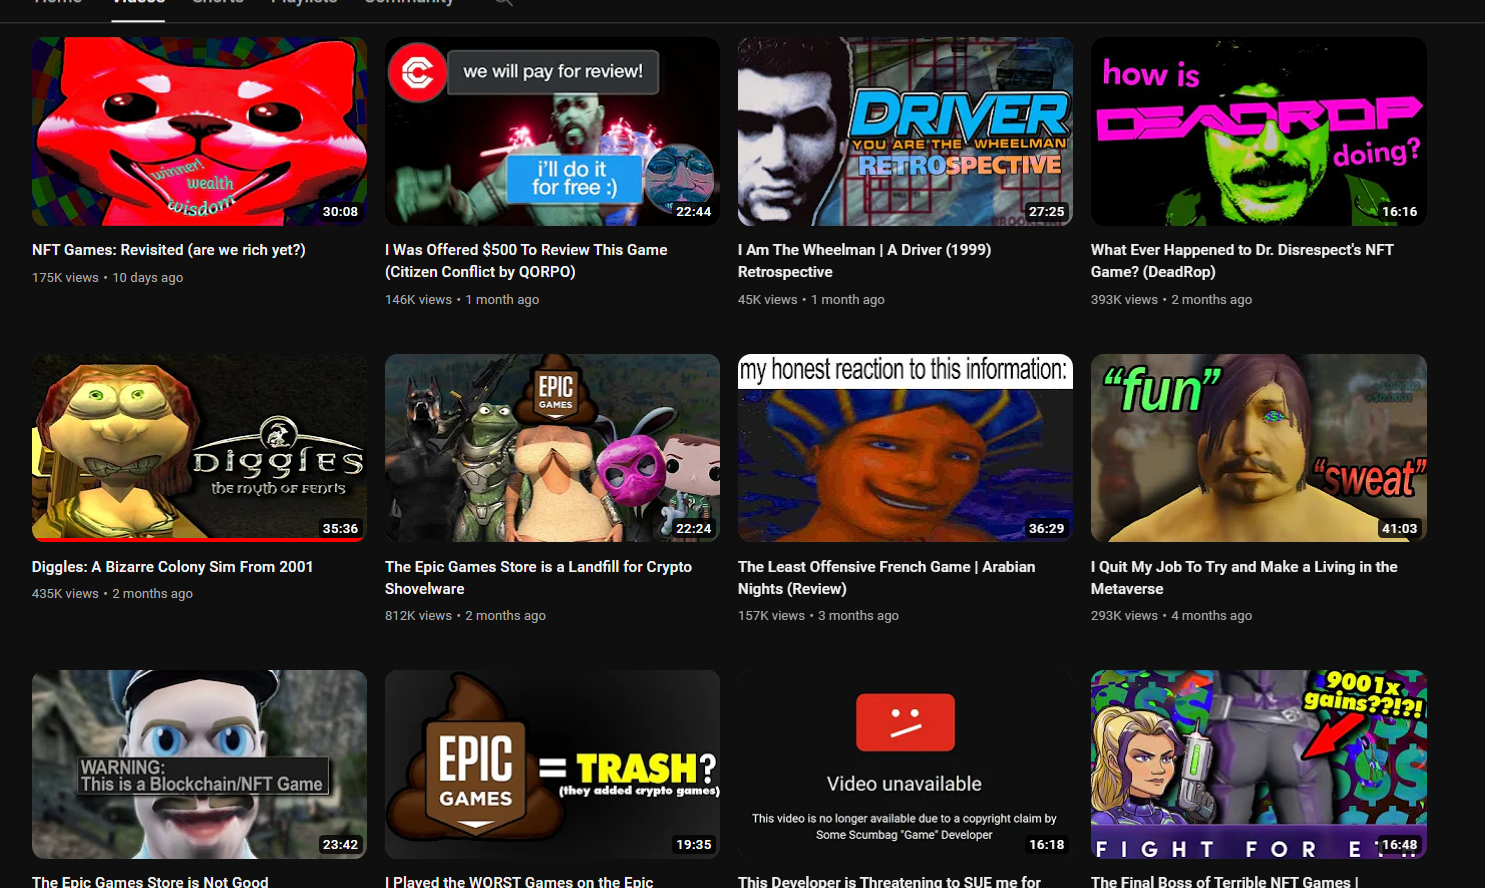This screenshot has height=888, width=1485.
Task: Click the '157K views' text
Action: tap(771, 616)
